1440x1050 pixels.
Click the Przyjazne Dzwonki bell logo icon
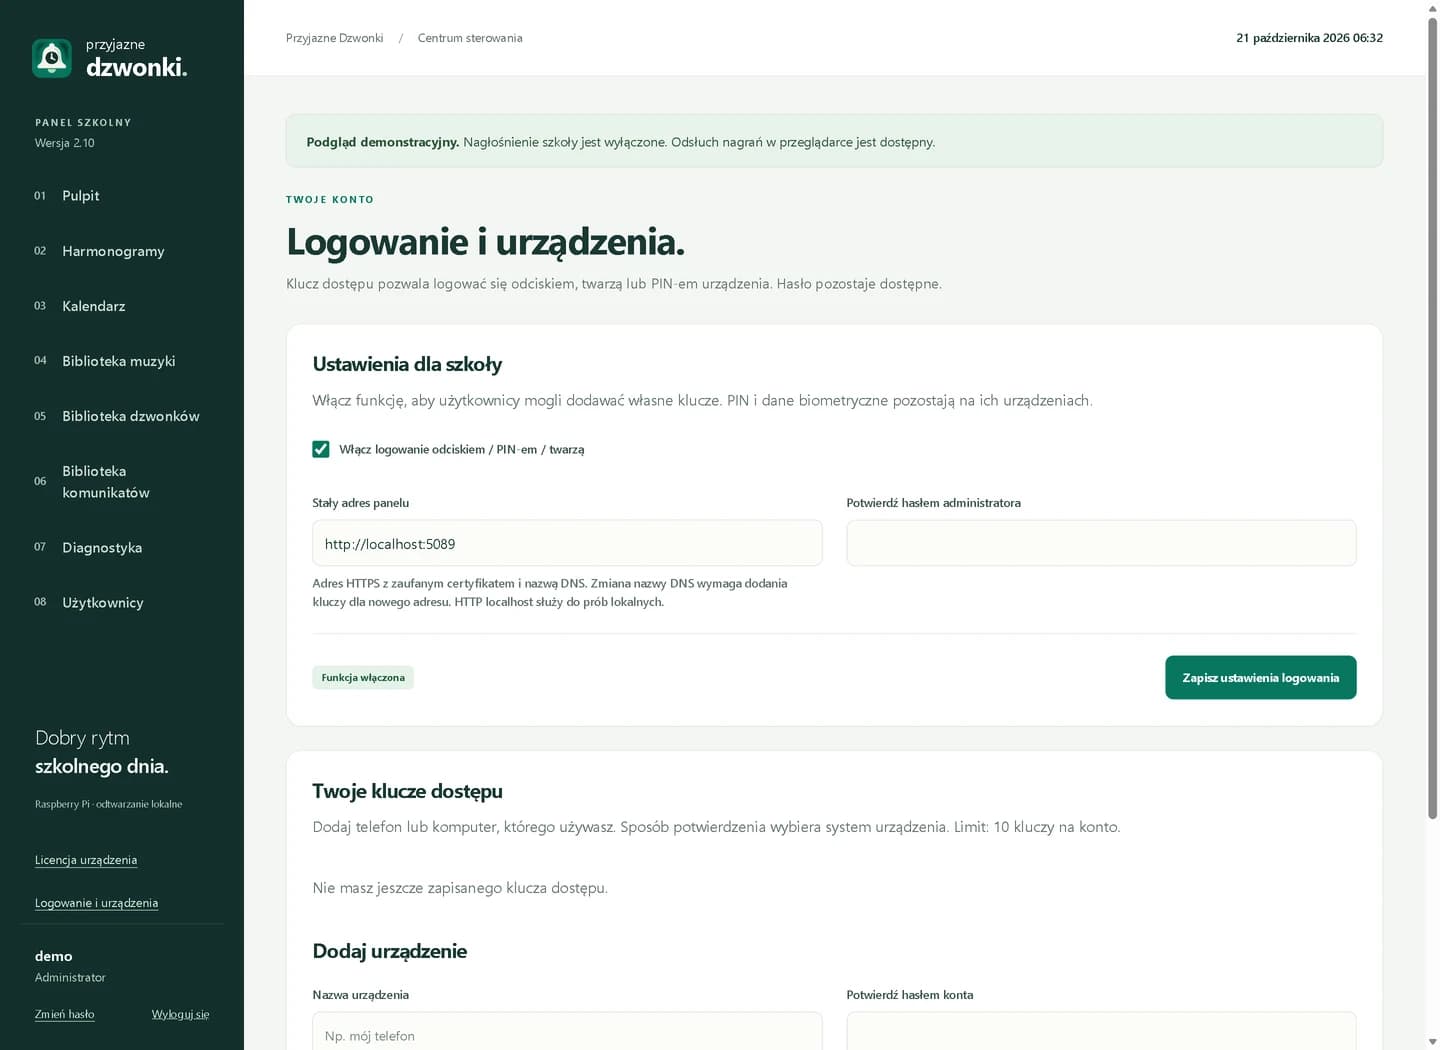[52, 58]
